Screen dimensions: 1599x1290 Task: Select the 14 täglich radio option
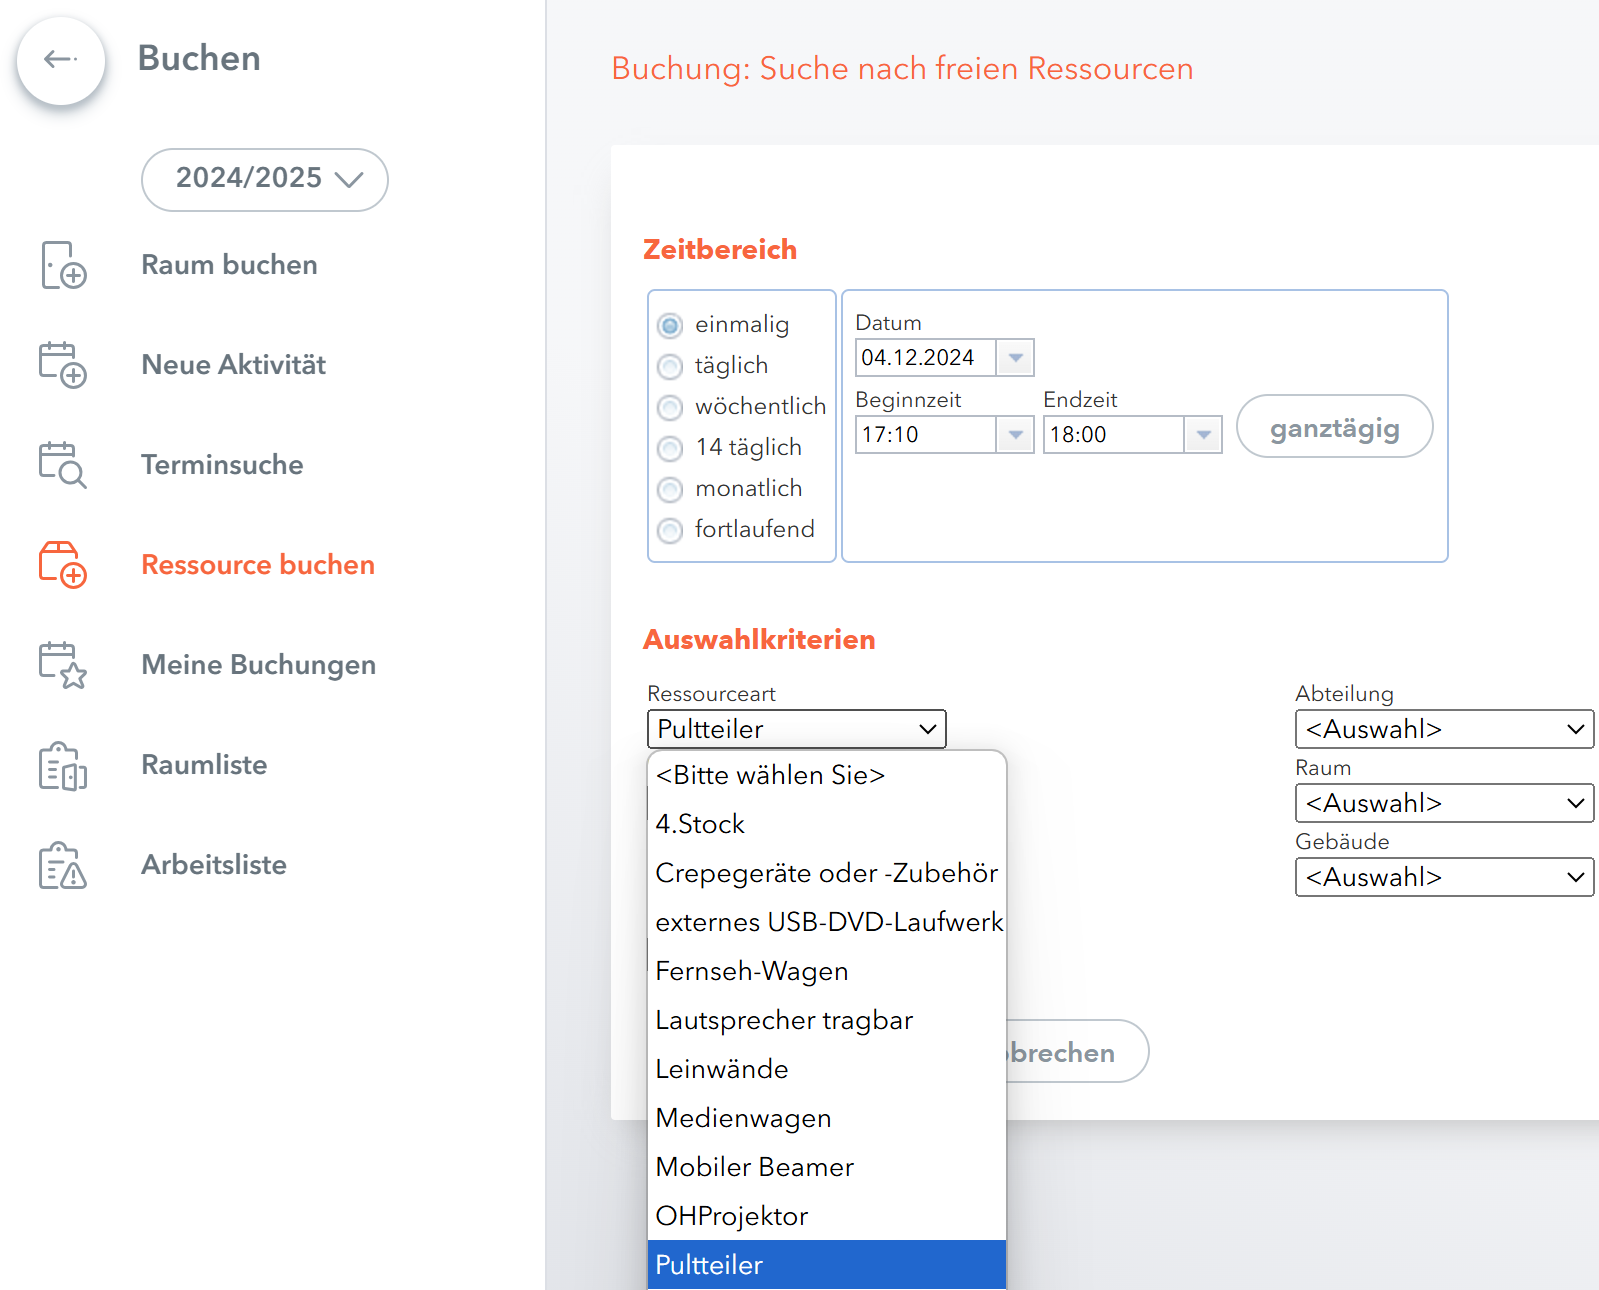pos(669,449)
